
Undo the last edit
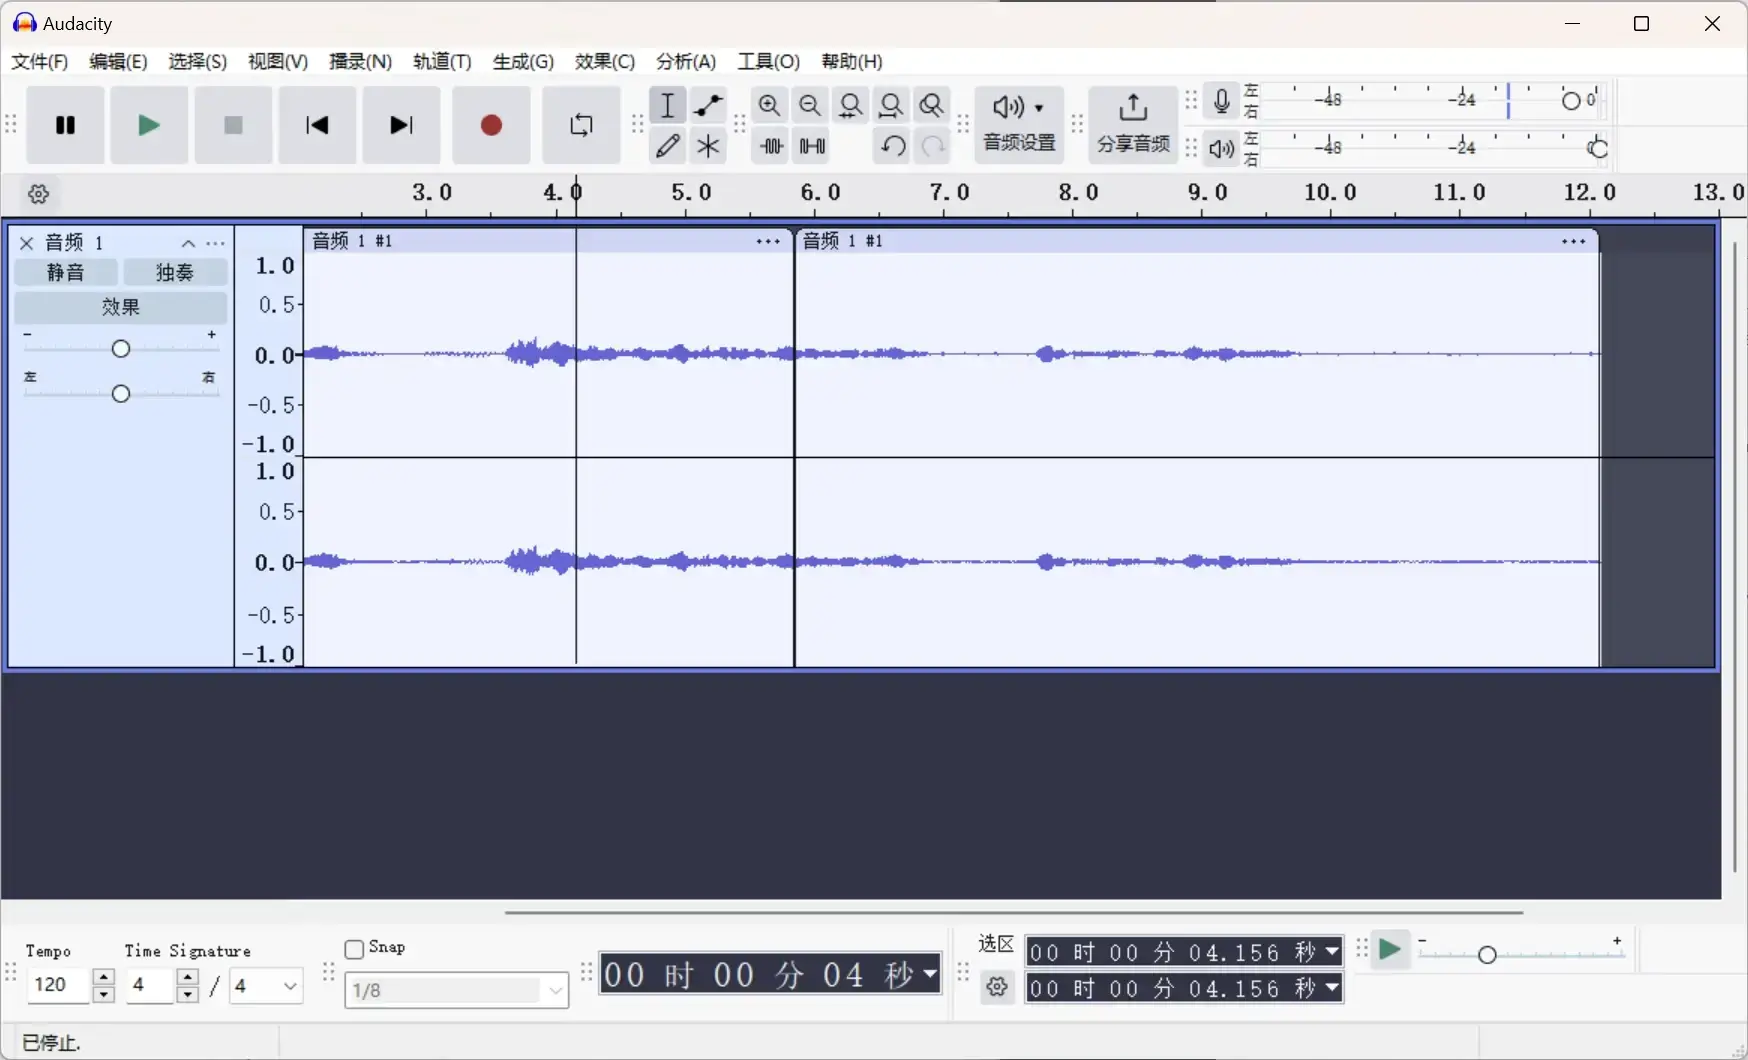892,146
